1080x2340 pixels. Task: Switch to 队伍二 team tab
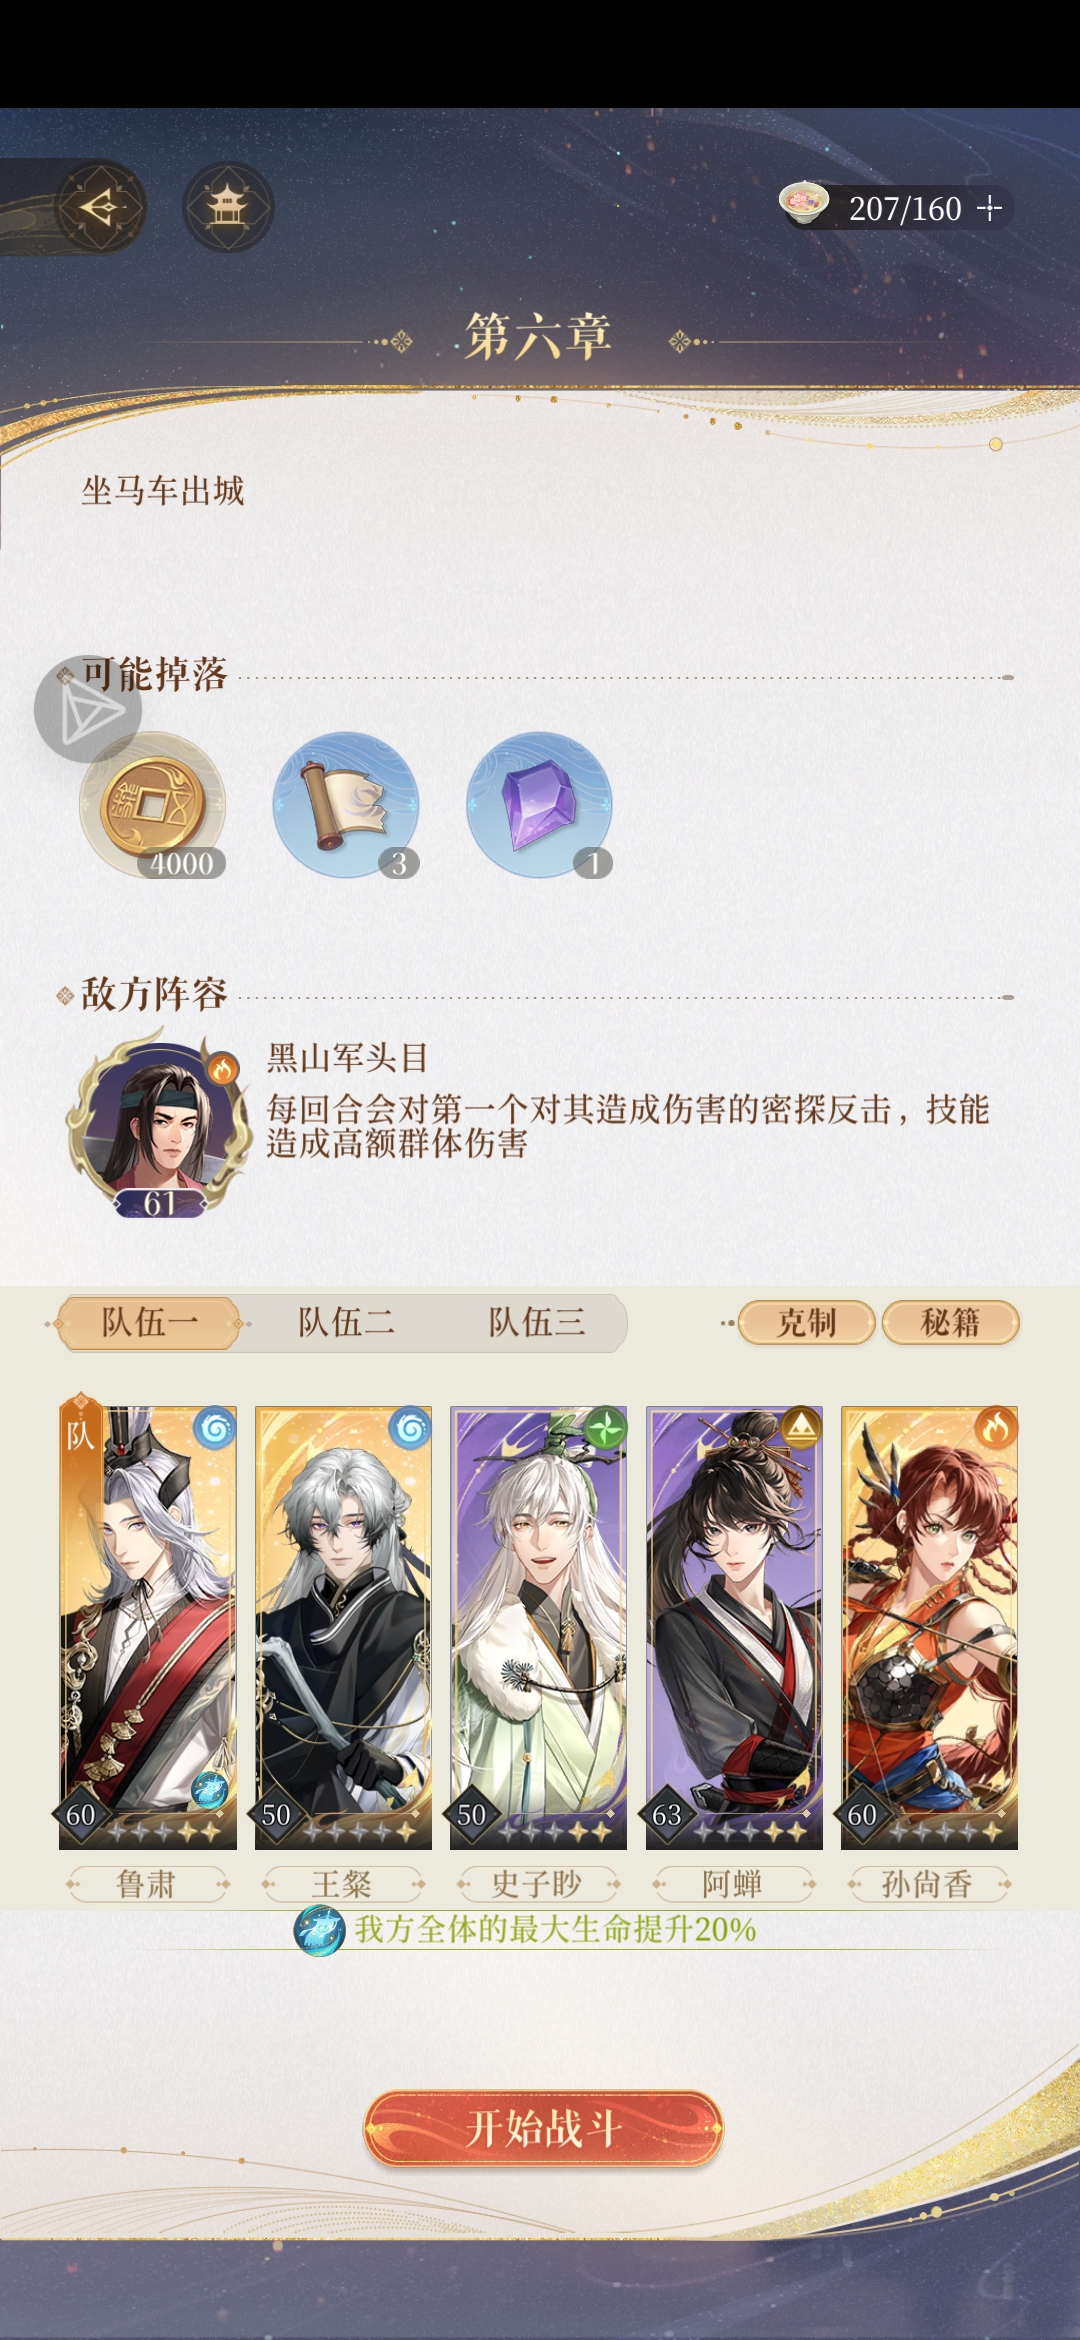(x=346, y=1323)
